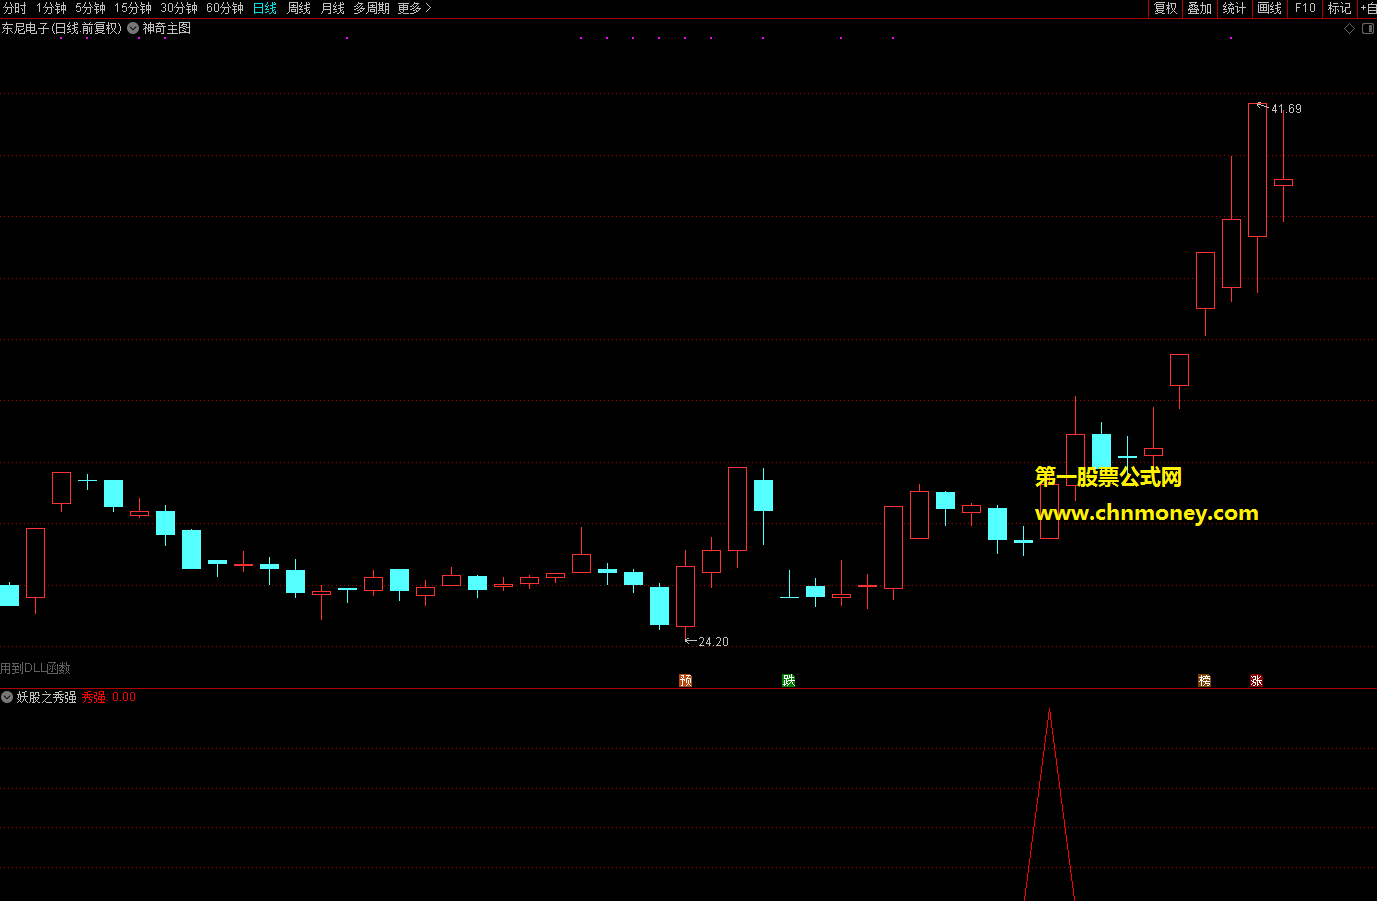Click the 东尼电子(日线.前复权) title
Viewport: 1377px width, 901px height.
point(61,28)
